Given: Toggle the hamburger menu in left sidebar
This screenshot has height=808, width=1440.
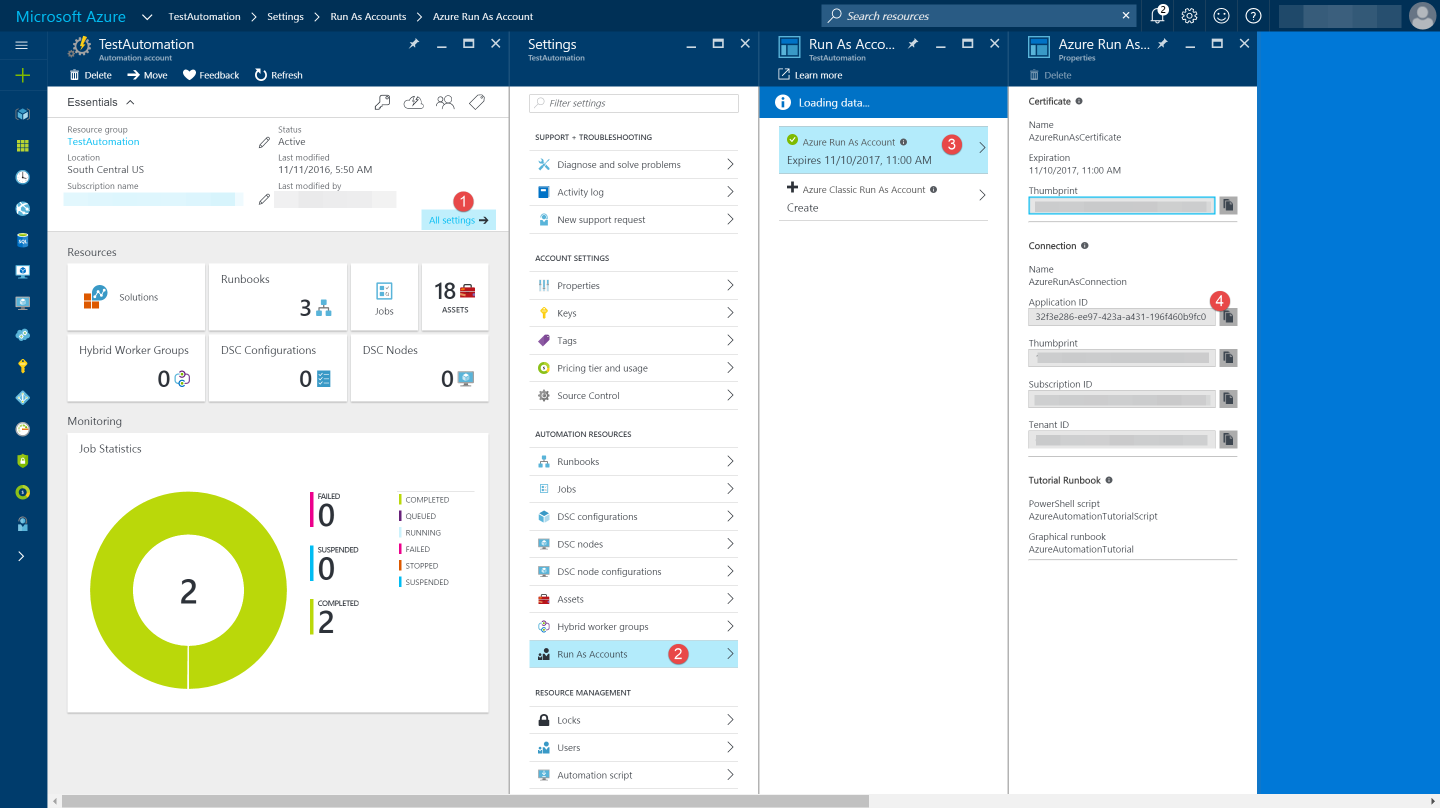Looking at the screenshot, I should tap(22, 45).
